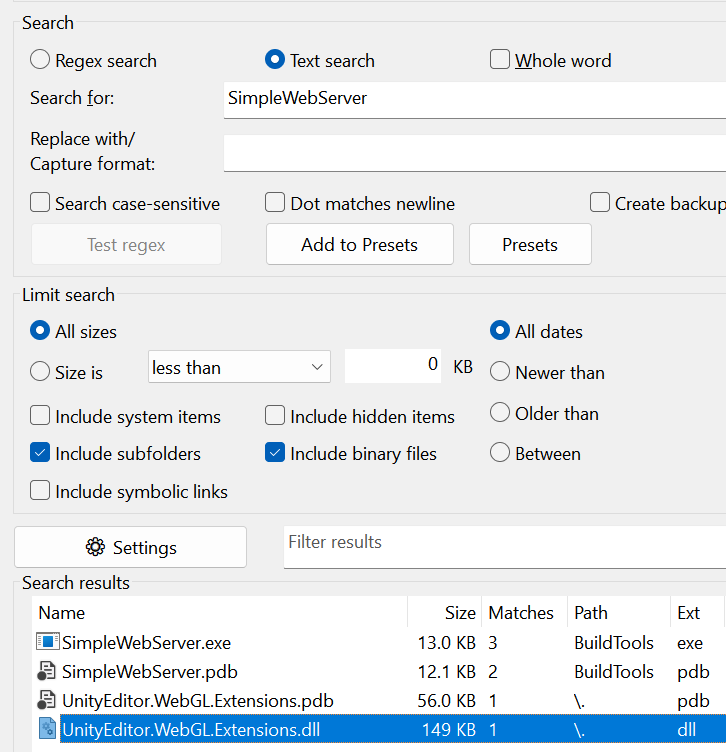Image resolution: width=726 pixels, height=752 pixels.
Task: Sort results by Matches column header
Action: 525,612
